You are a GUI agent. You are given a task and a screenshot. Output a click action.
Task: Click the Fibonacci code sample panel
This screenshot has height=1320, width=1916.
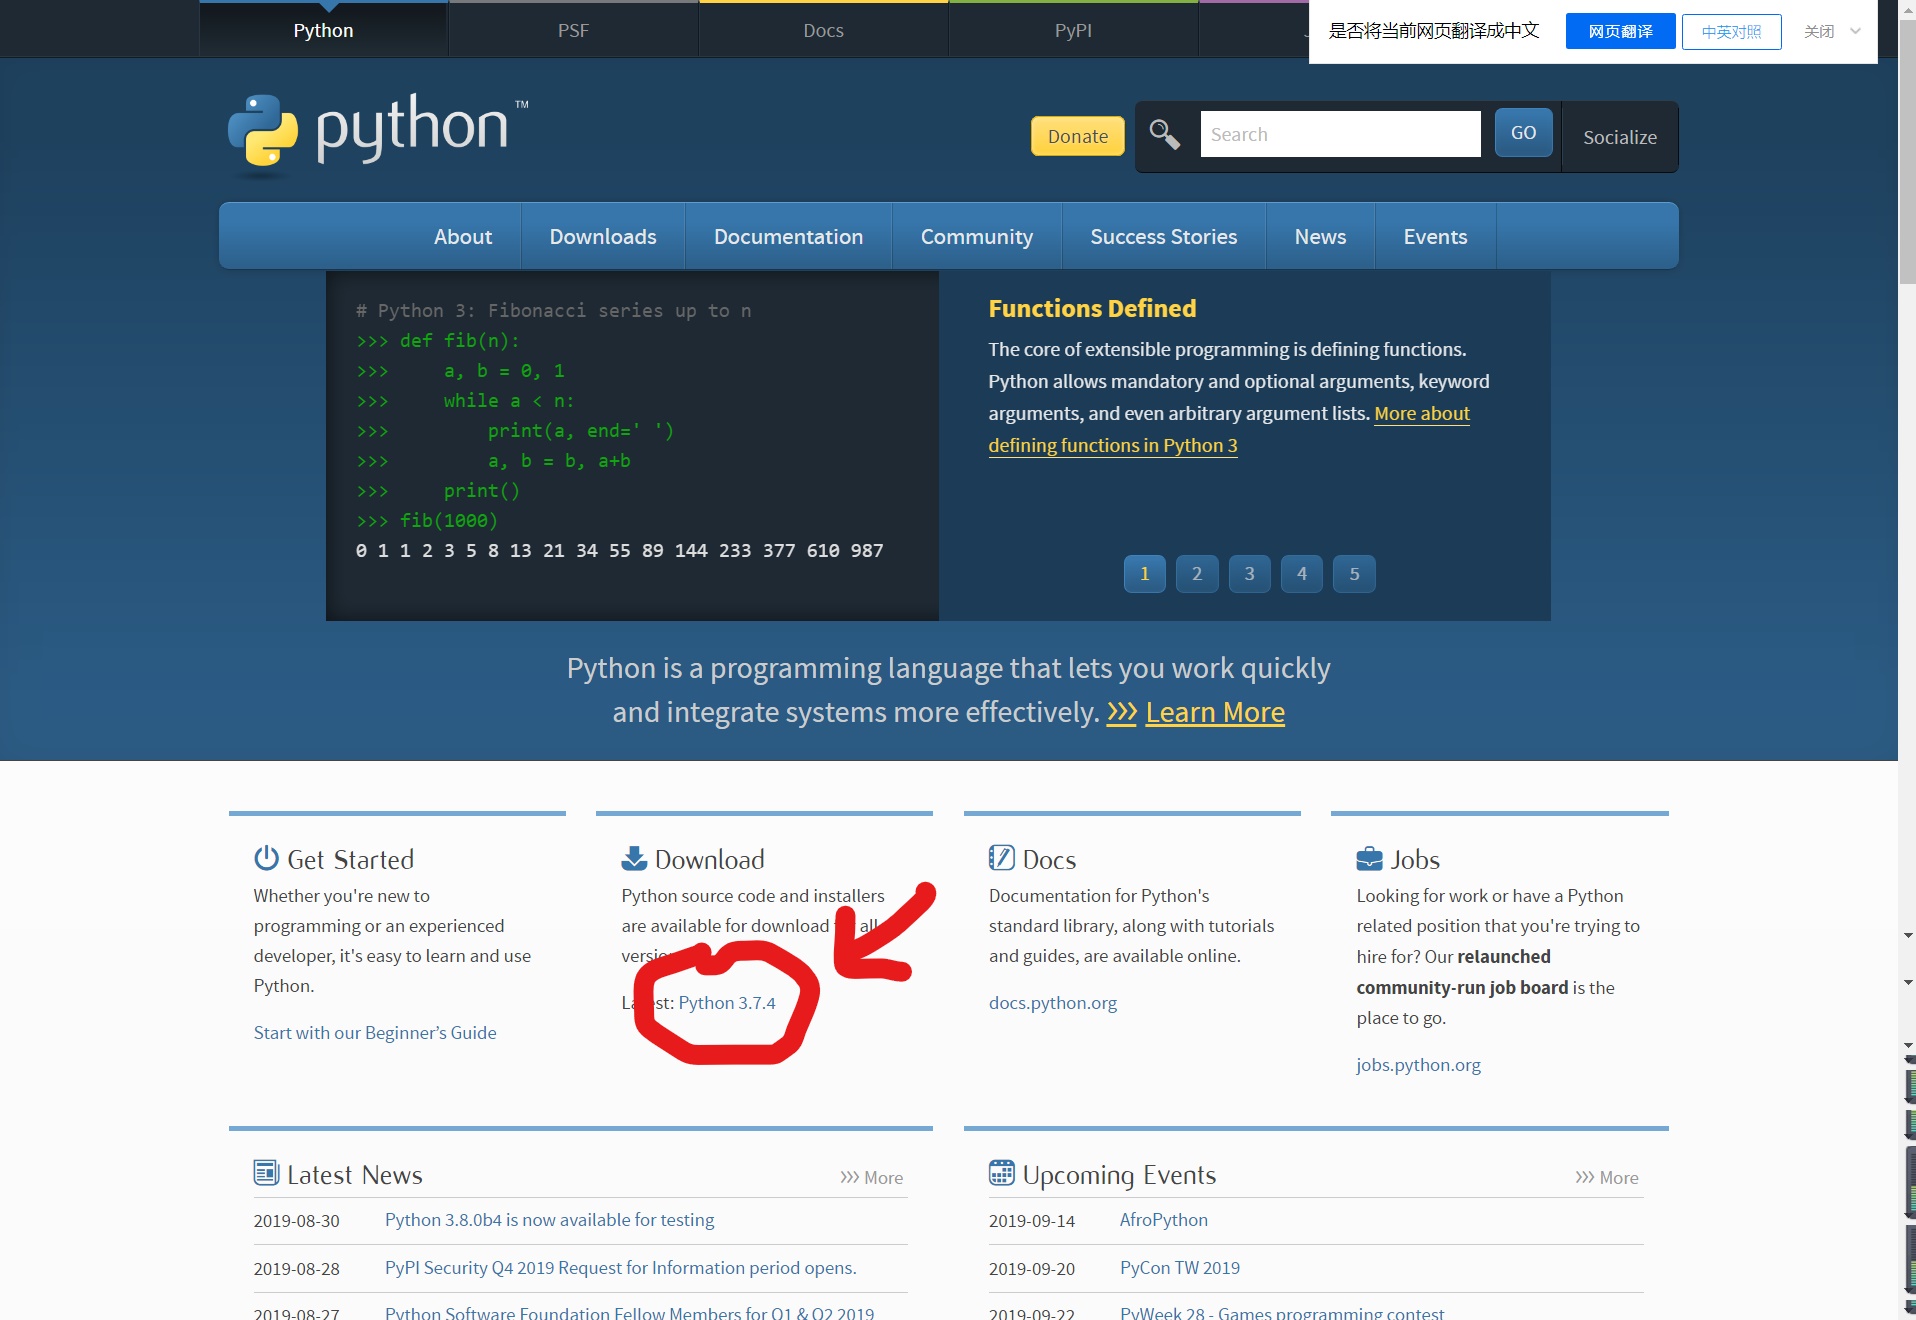(x=632, y=445)
